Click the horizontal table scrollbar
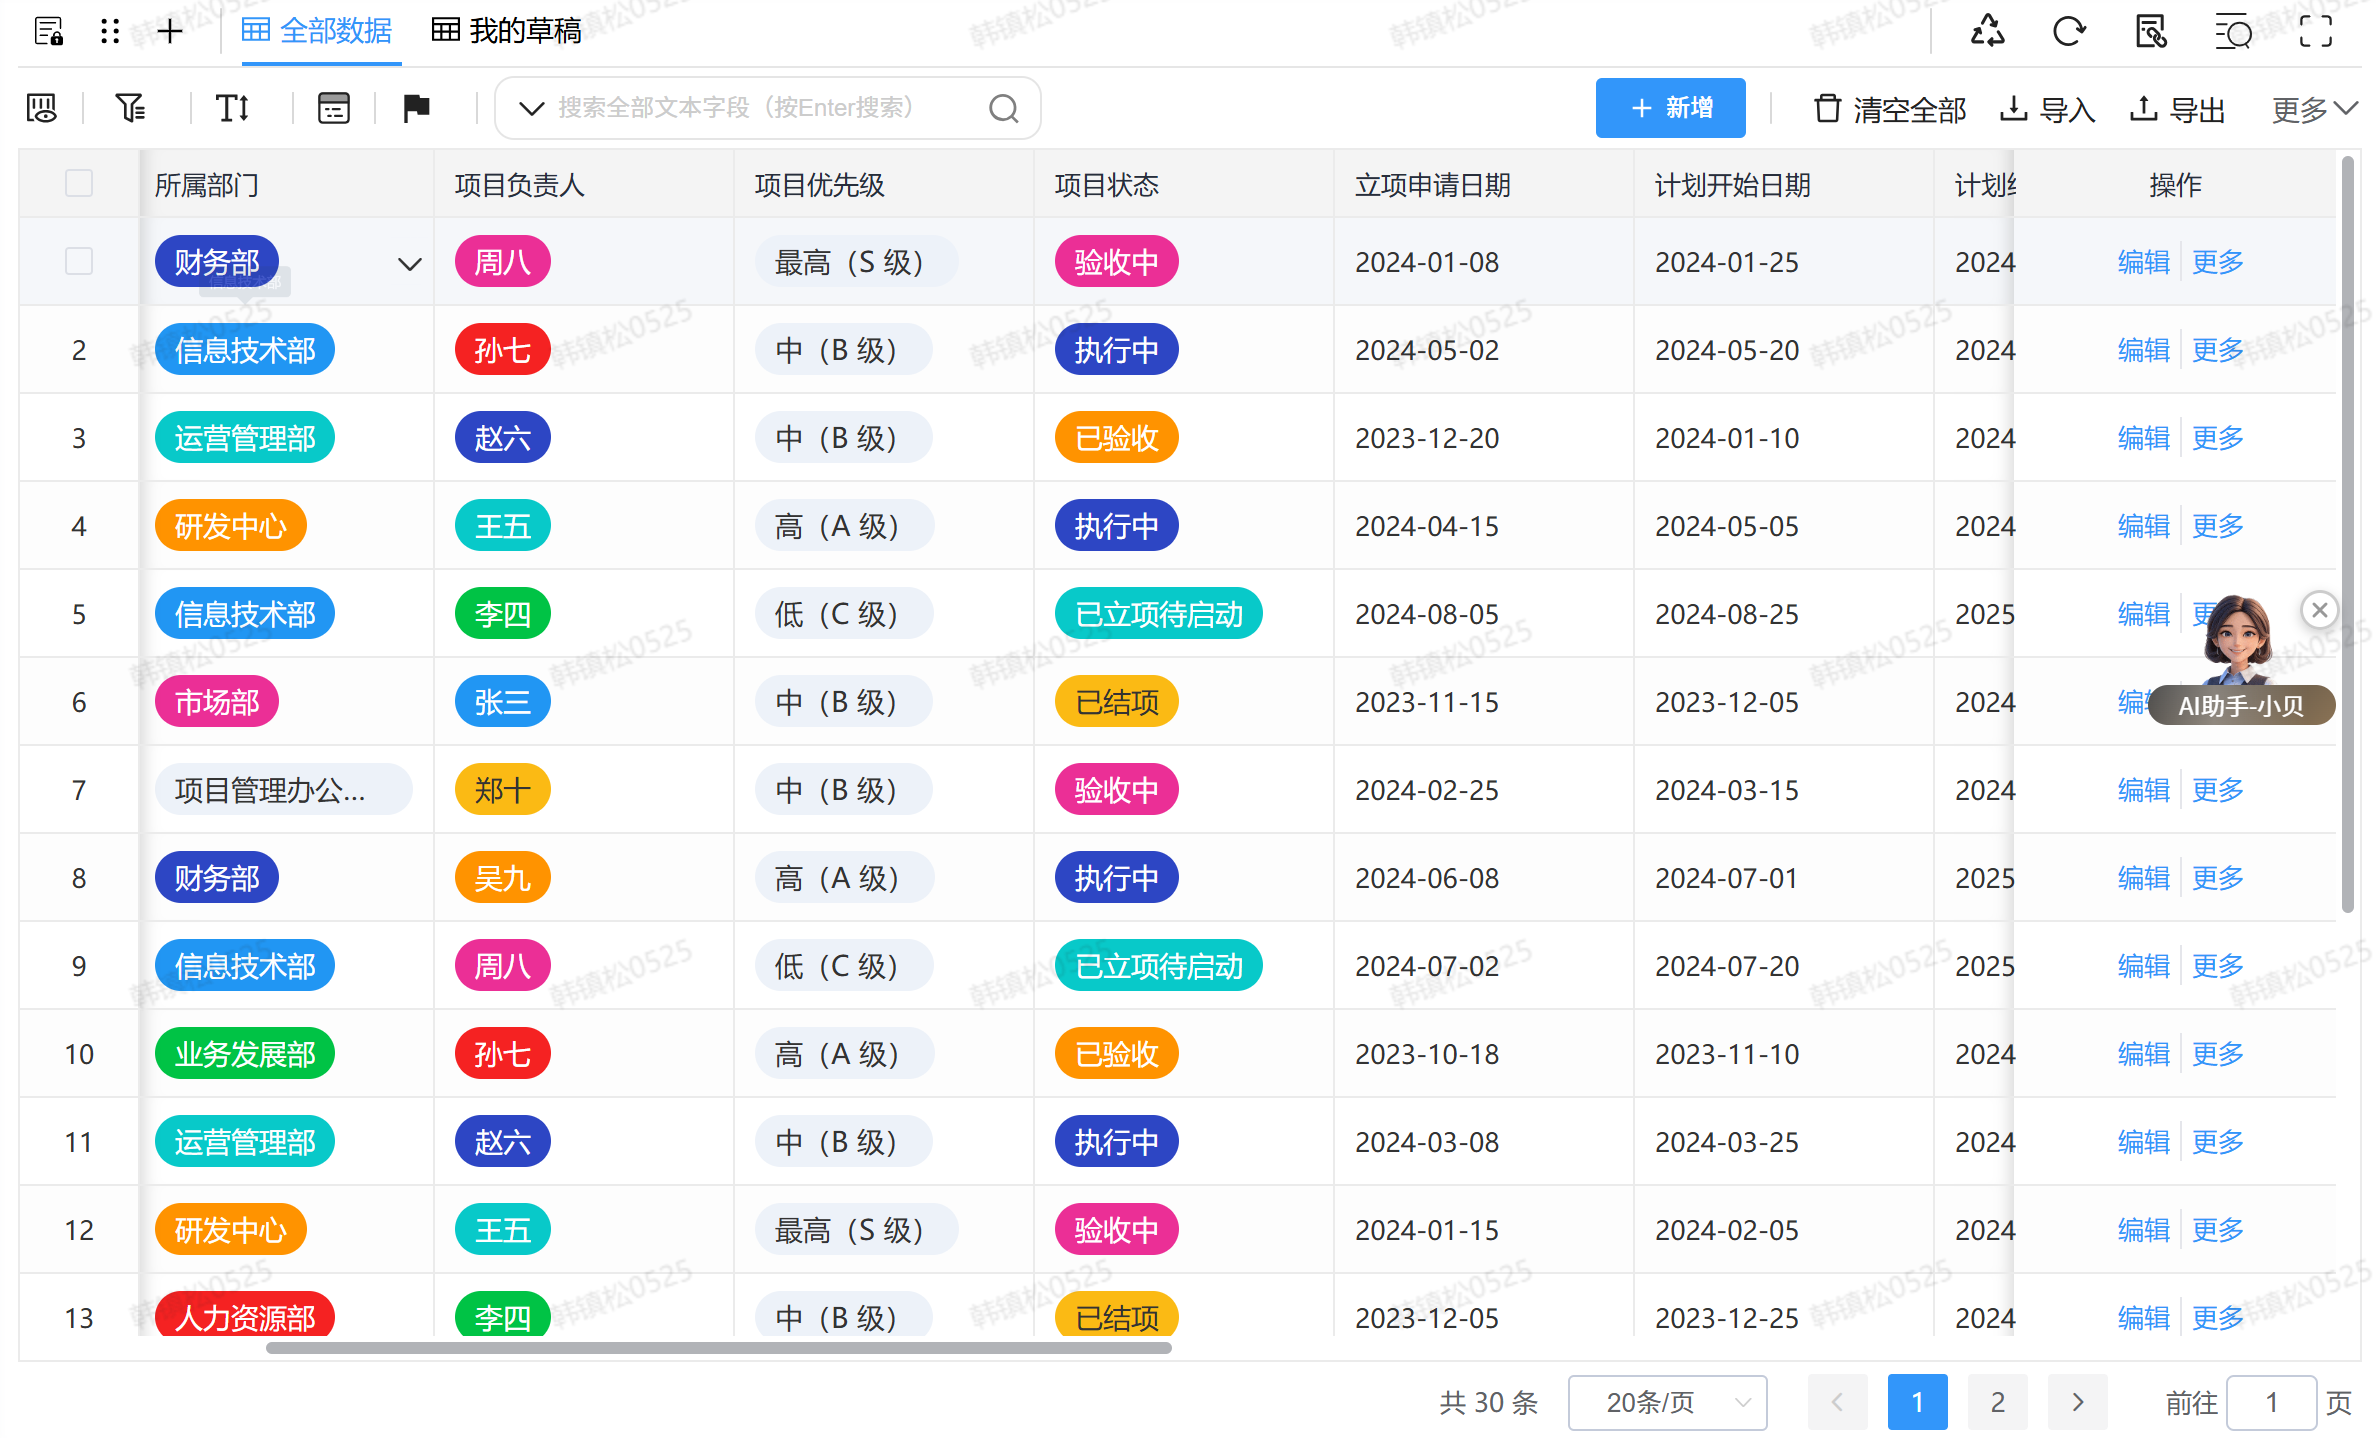The image size is (2376, 1438). (718, 1348)
